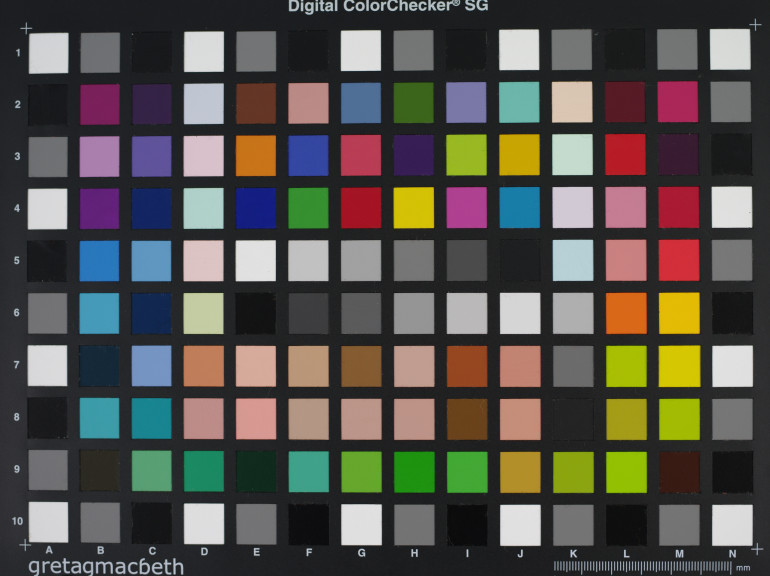Click the row label '10'

[x=18, y=521]
